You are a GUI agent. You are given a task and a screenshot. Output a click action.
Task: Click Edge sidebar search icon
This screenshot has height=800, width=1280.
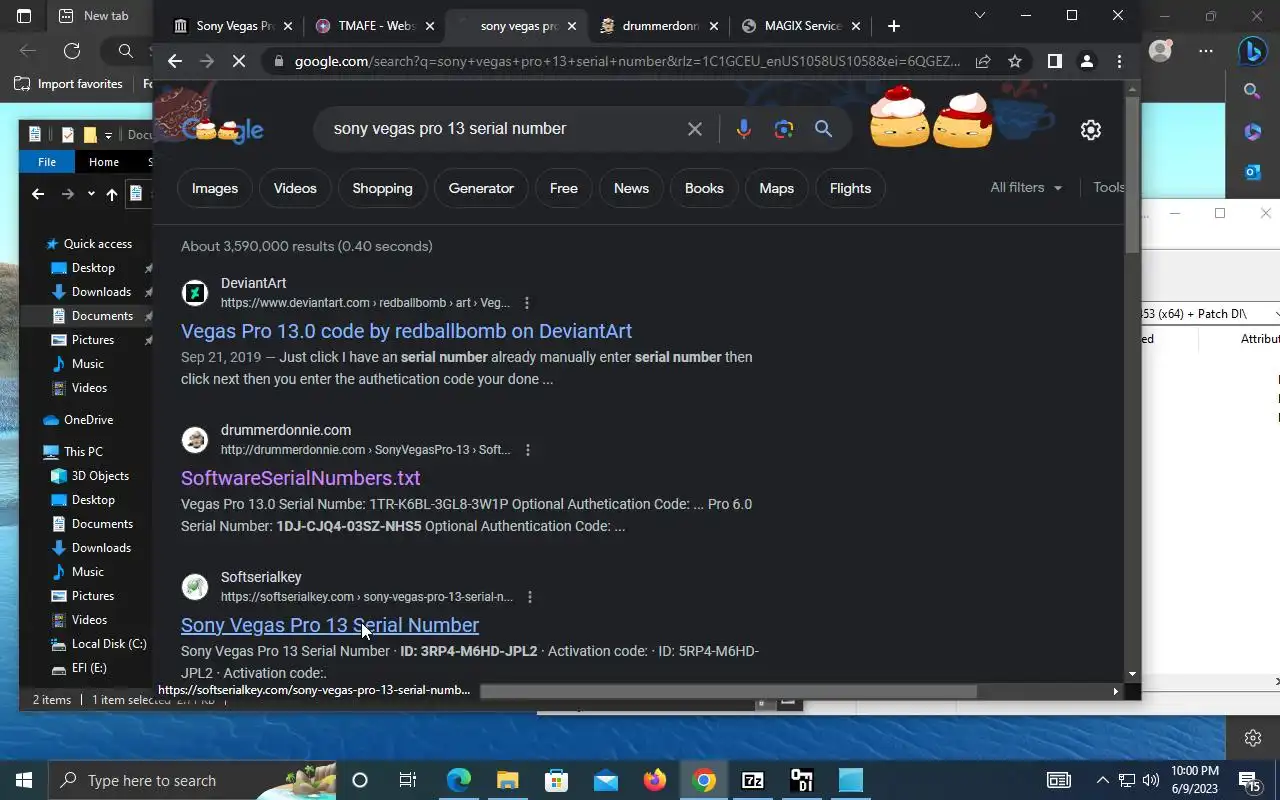click(1253, 91)
